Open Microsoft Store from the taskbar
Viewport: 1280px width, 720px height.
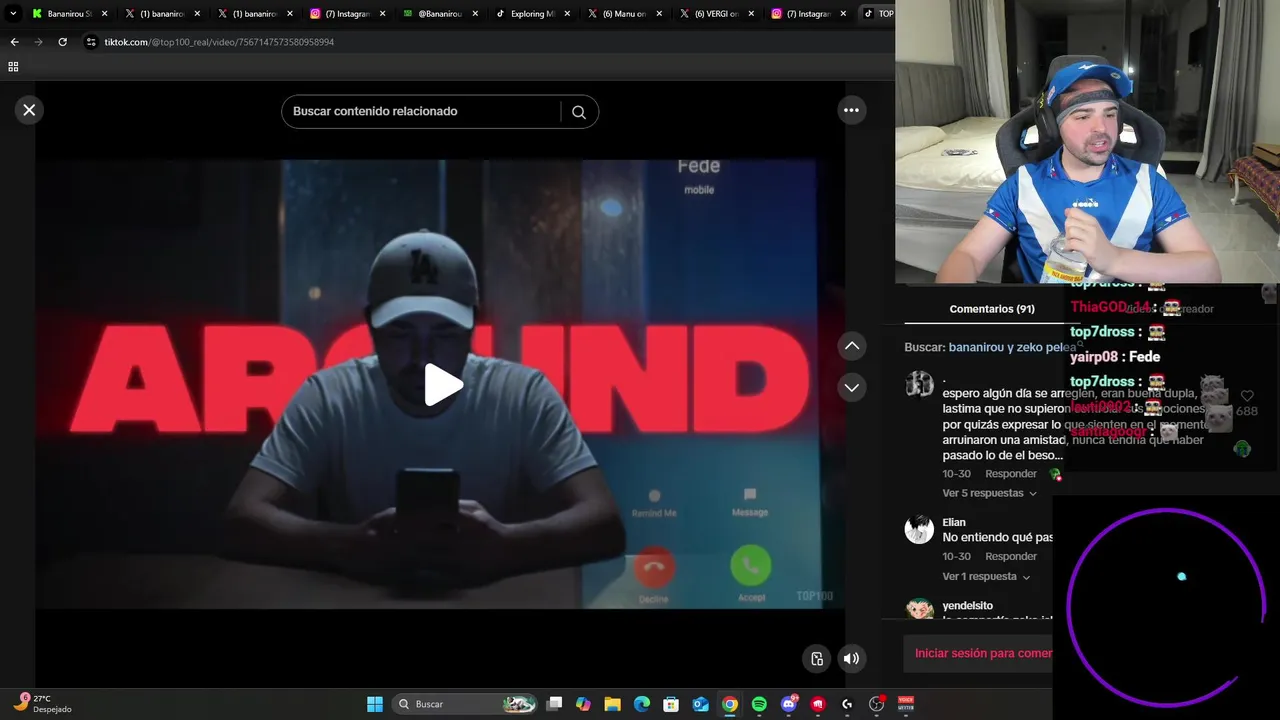point(671,704)
